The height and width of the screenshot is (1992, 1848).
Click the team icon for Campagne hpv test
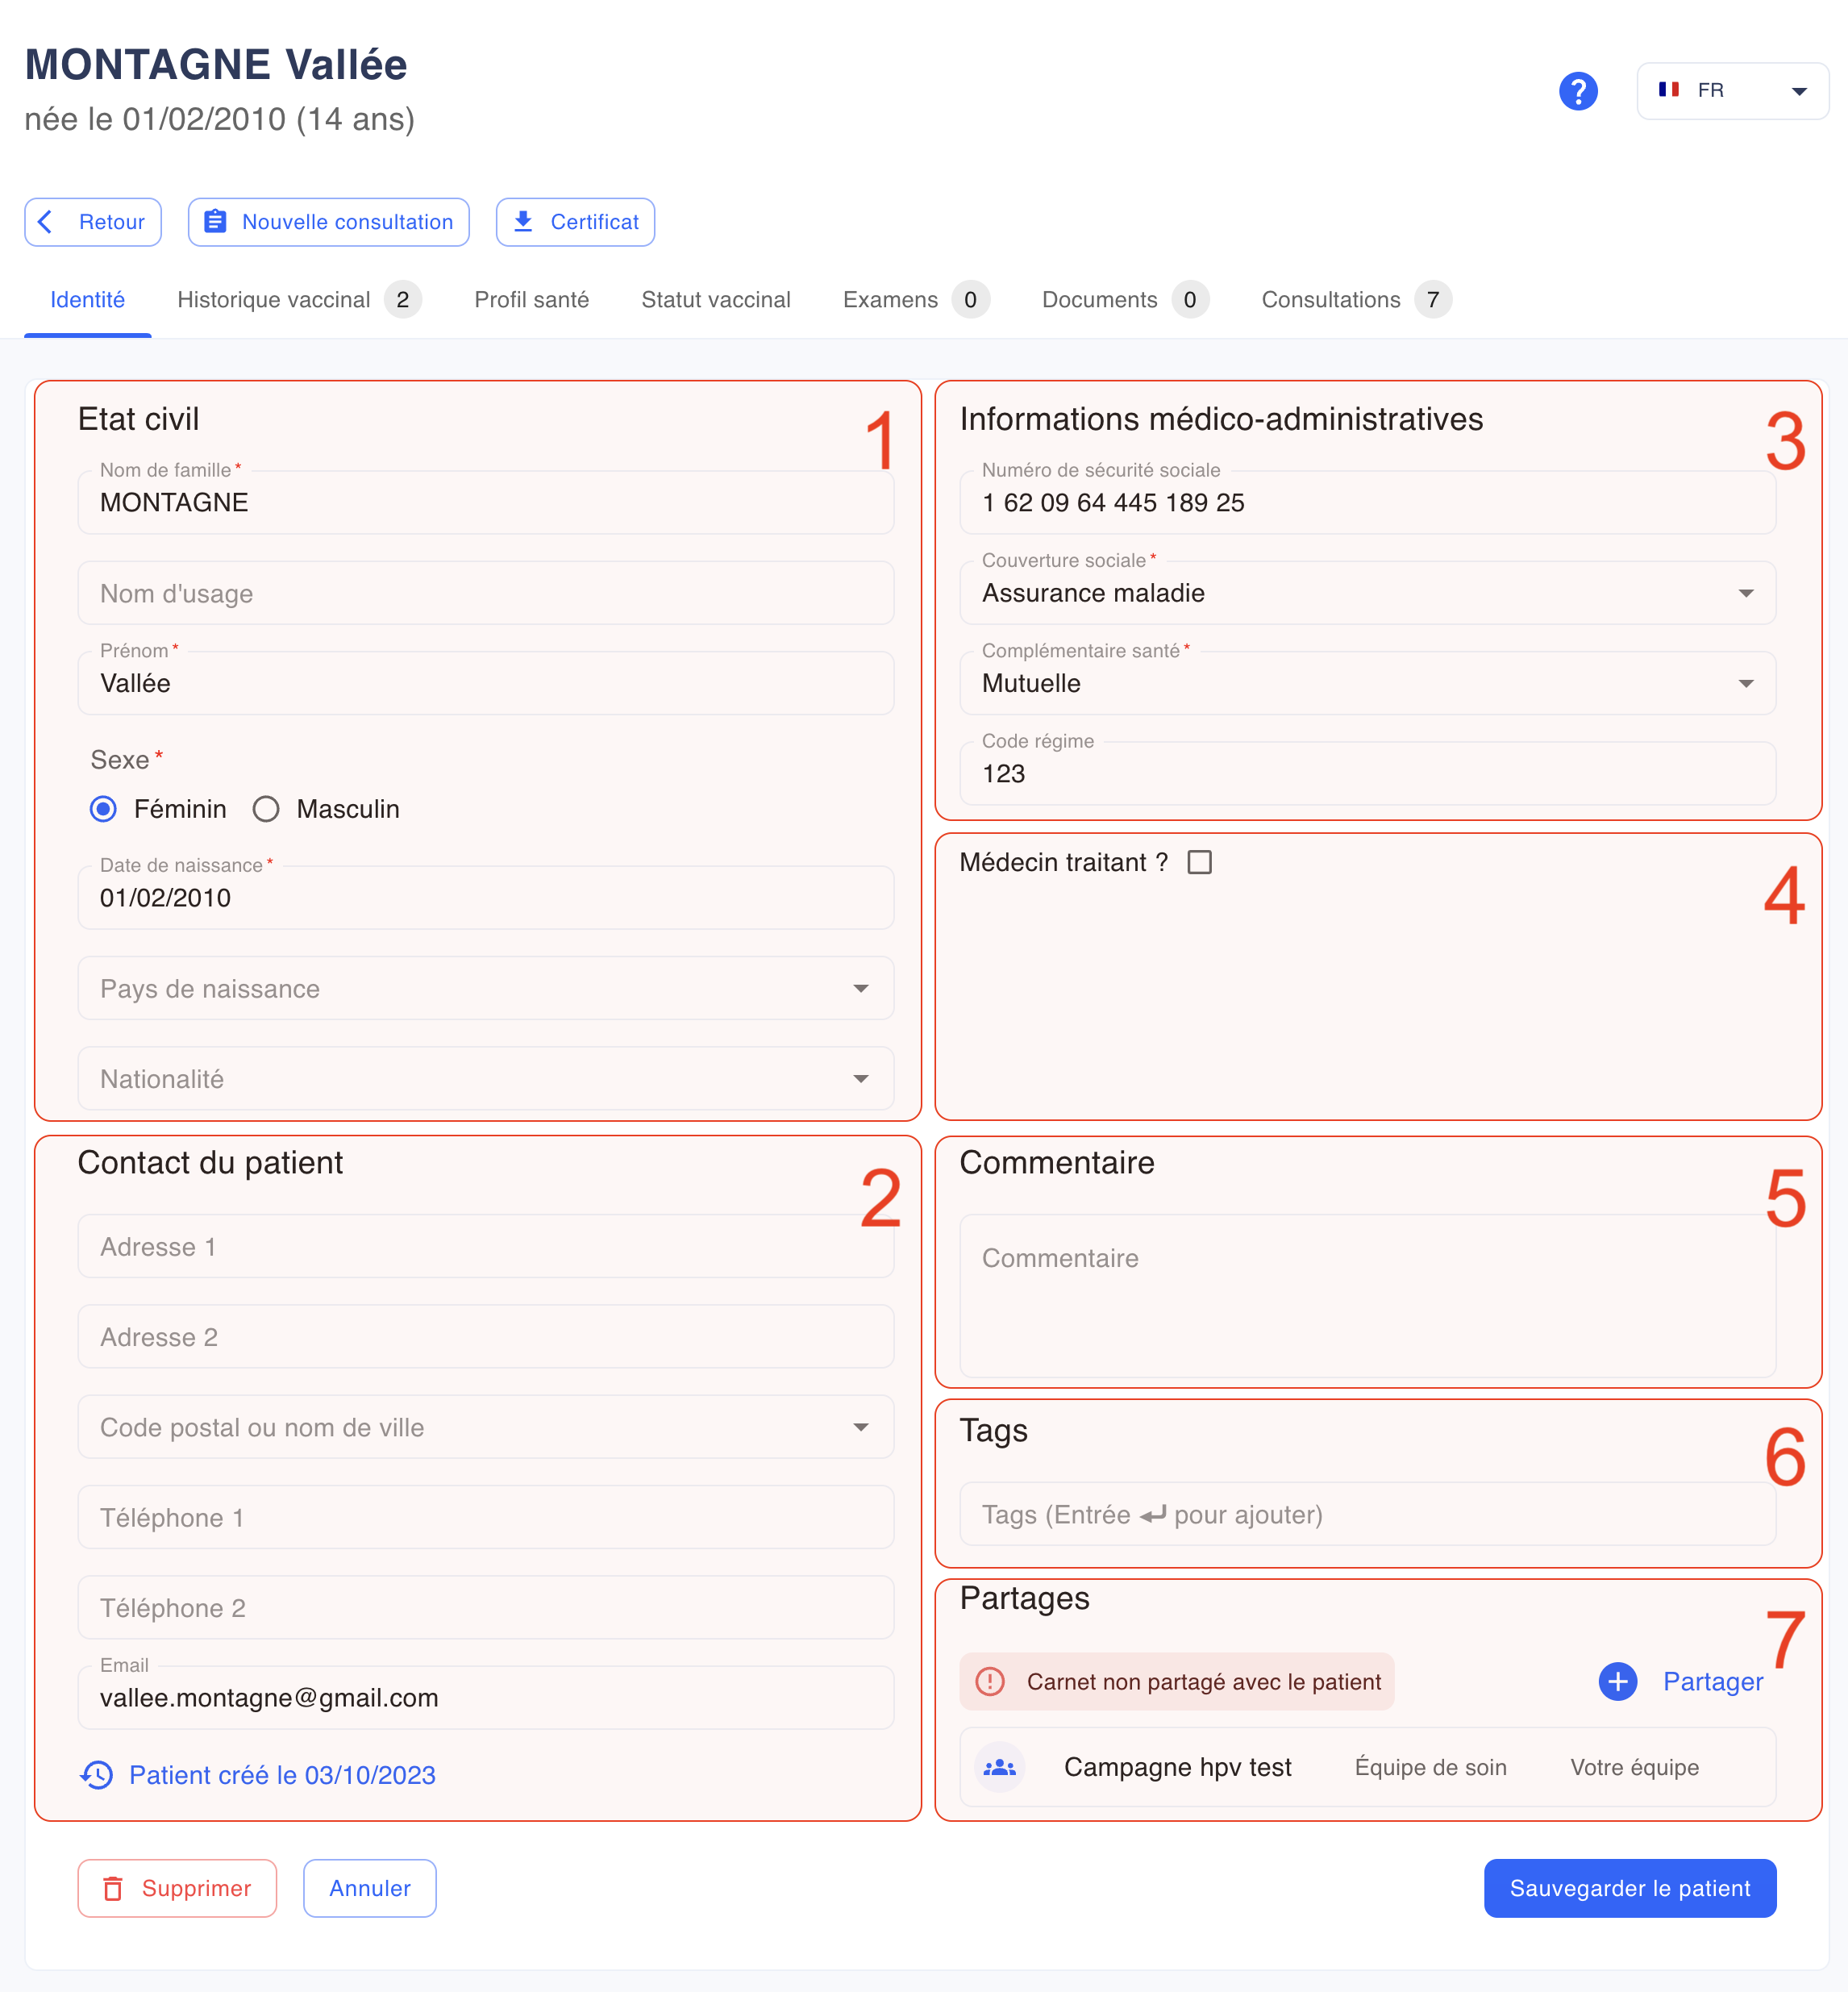tap(999, 1767)
